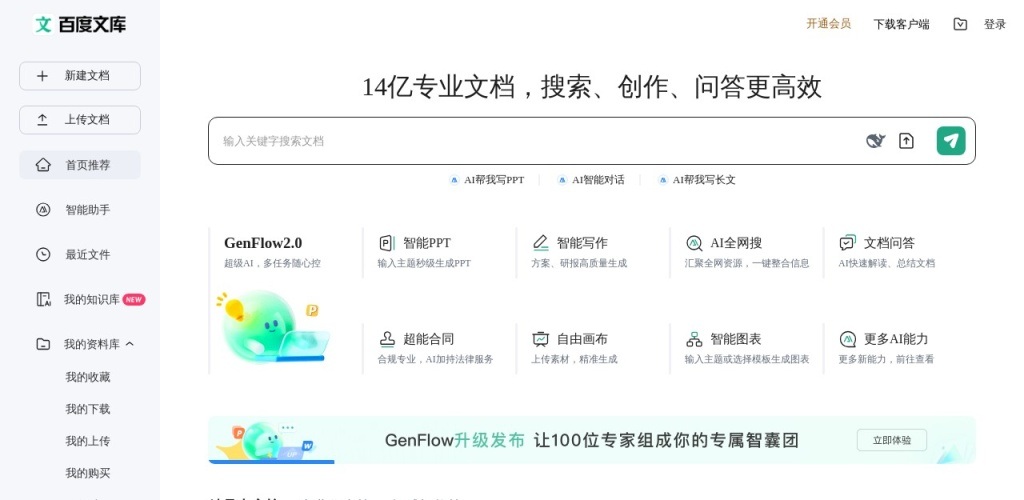Click the 开通会员 link
Screen dimensions: 1024x500
coord(828,24)
